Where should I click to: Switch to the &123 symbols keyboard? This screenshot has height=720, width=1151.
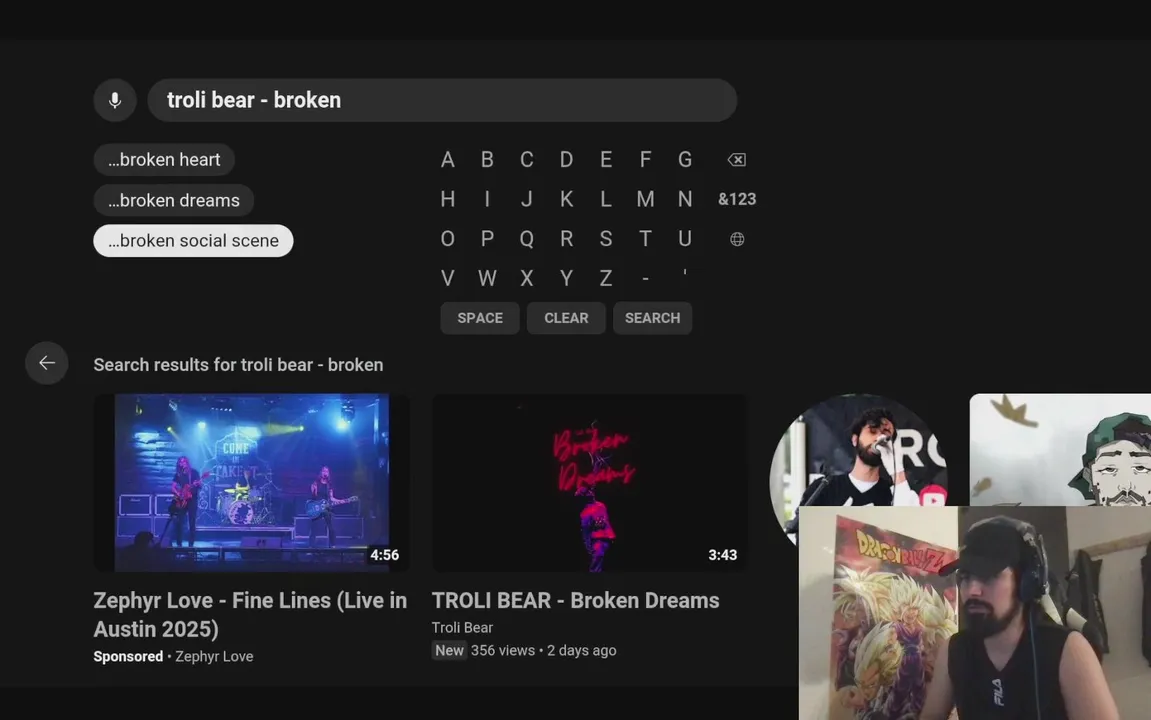coord(736,199)
